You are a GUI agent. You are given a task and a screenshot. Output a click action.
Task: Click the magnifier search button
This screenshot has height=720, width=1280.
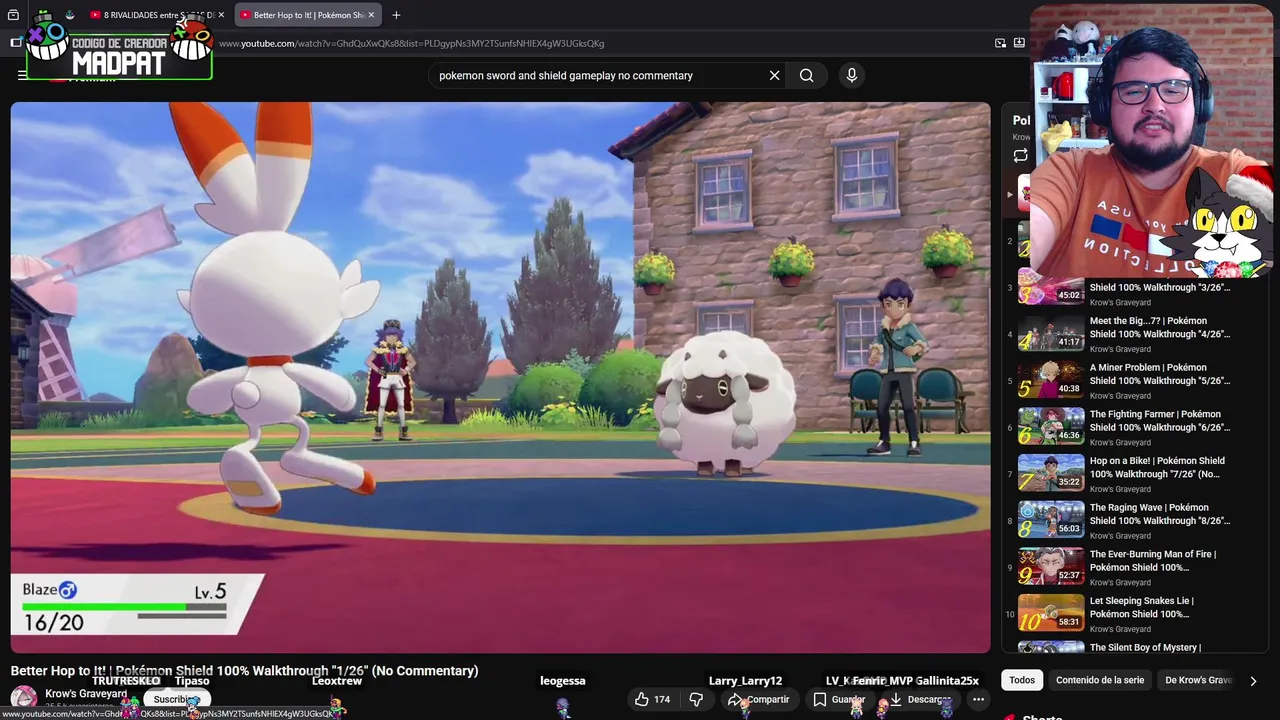point(806,75)
